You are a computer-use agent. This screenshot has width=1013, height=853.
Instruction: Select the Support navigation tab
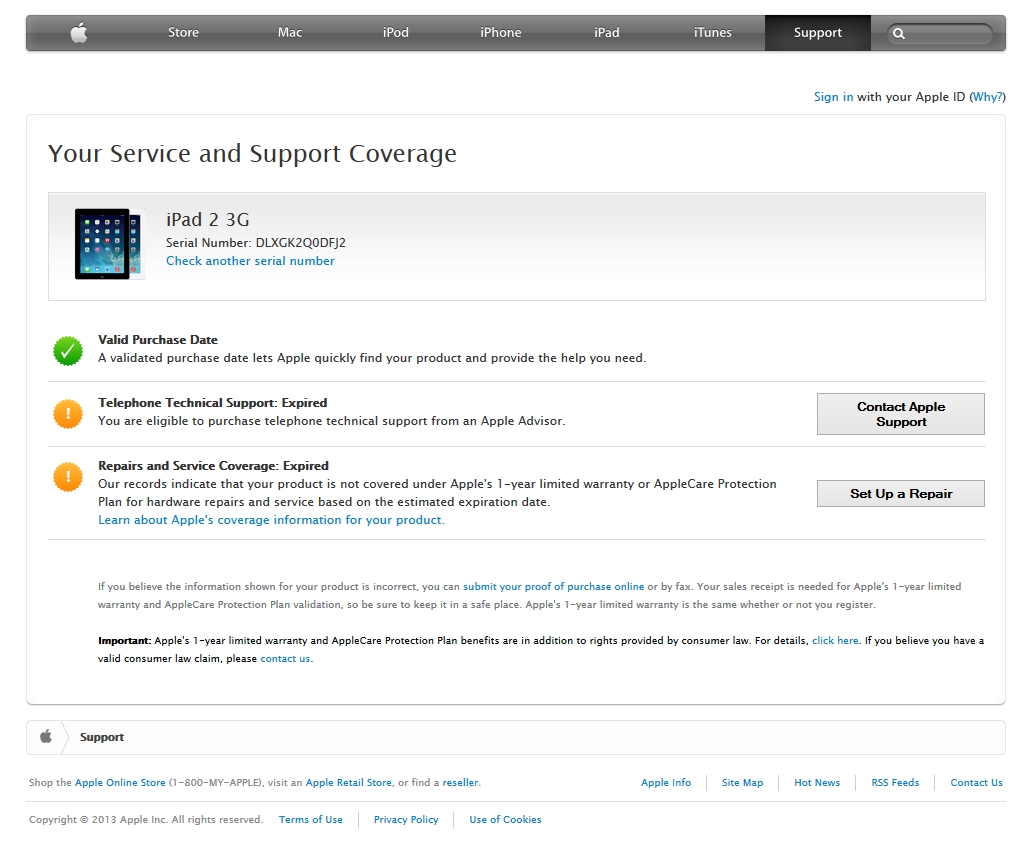click(x=818, y=32)
